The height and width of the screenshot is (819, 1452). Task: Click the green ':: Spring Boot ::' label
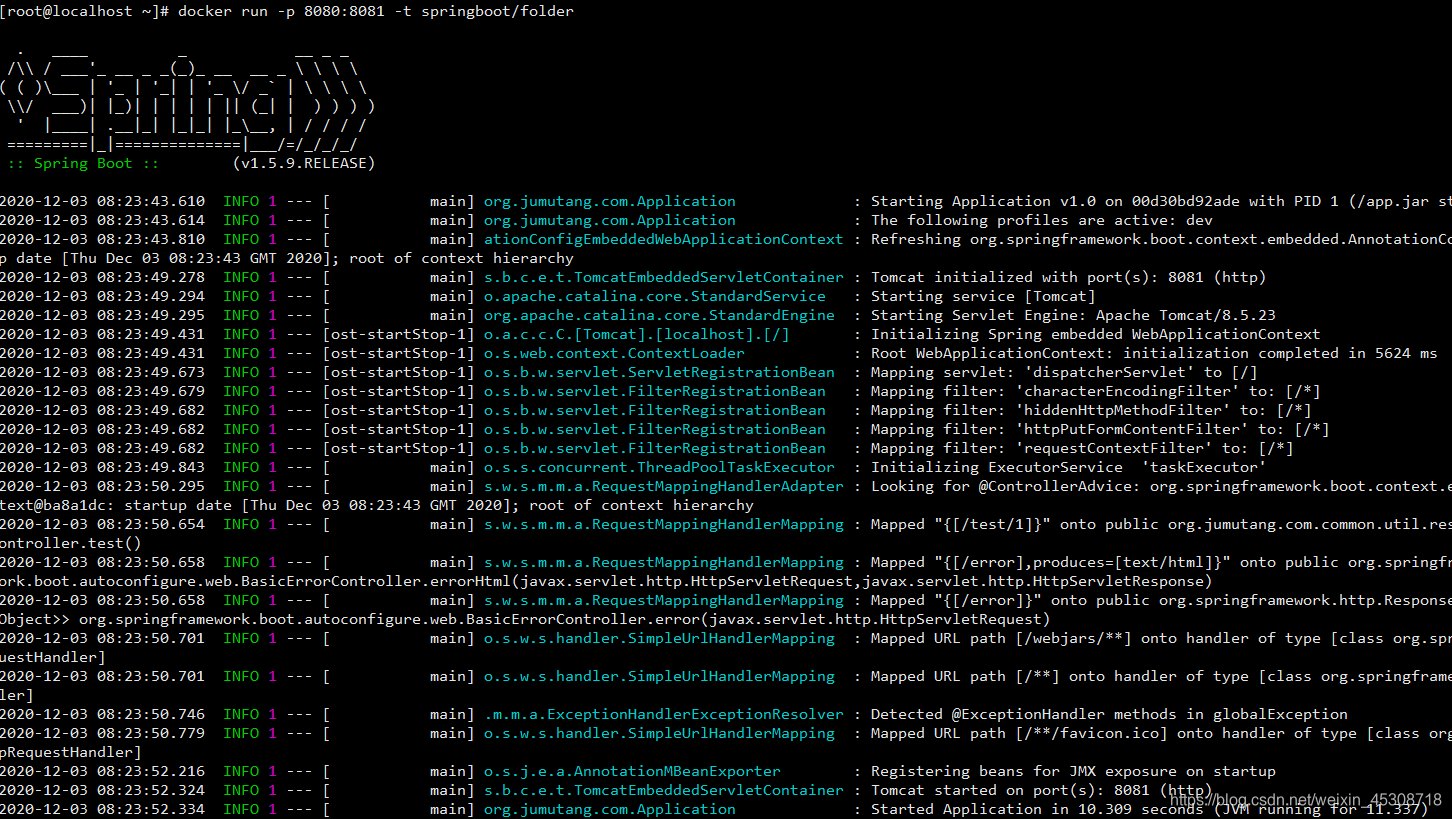pyautogui.click(x=82, y=163)
